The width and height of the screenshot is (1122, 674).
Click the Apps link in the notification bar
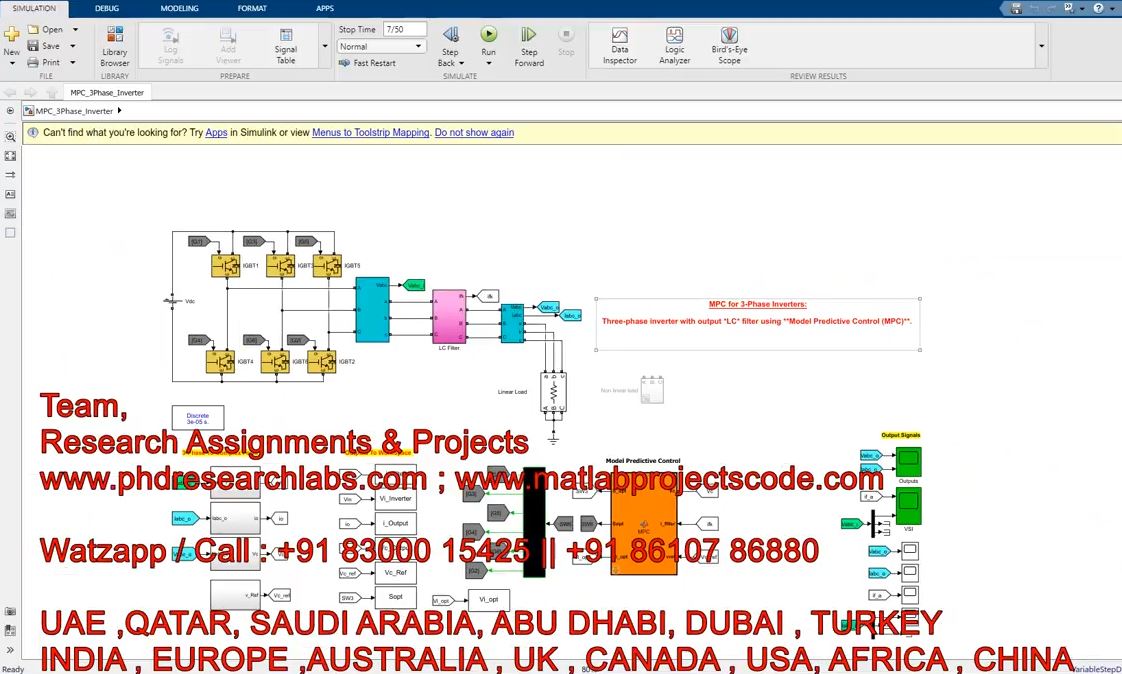pyautogui.click(x=216, y=132)
